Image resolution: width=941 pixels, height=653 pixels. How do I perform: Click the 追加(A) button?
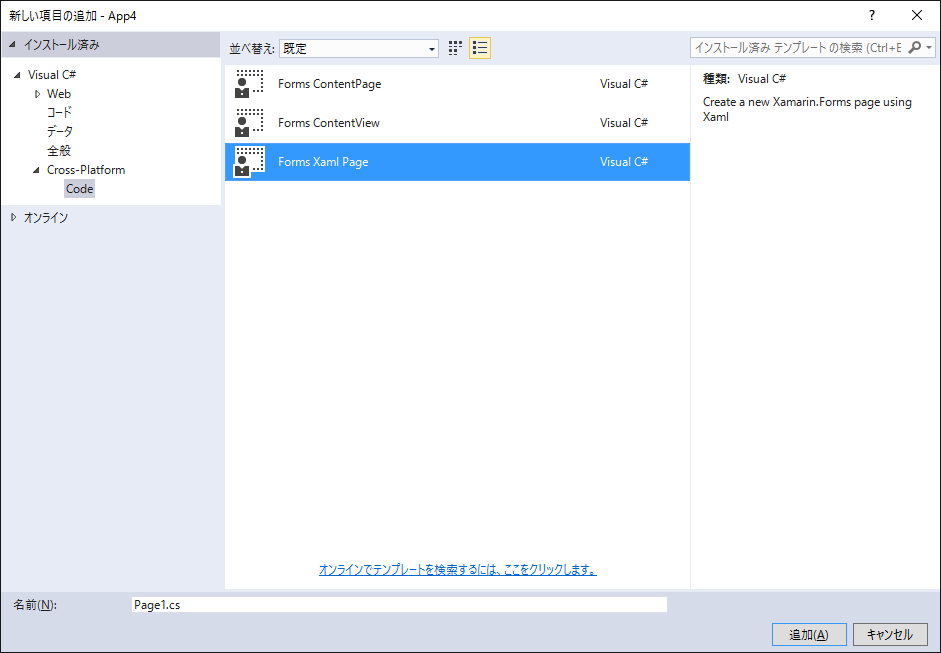809,634
